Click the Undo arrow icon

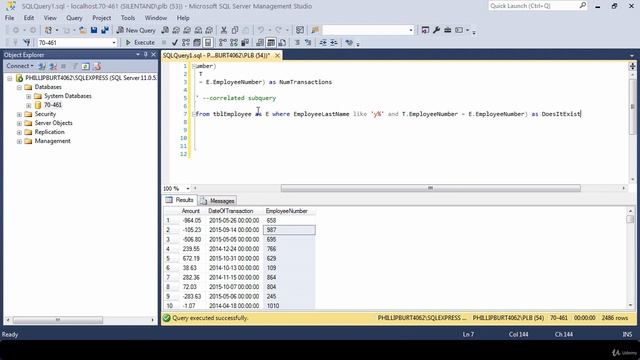click(x=260, y=30)
